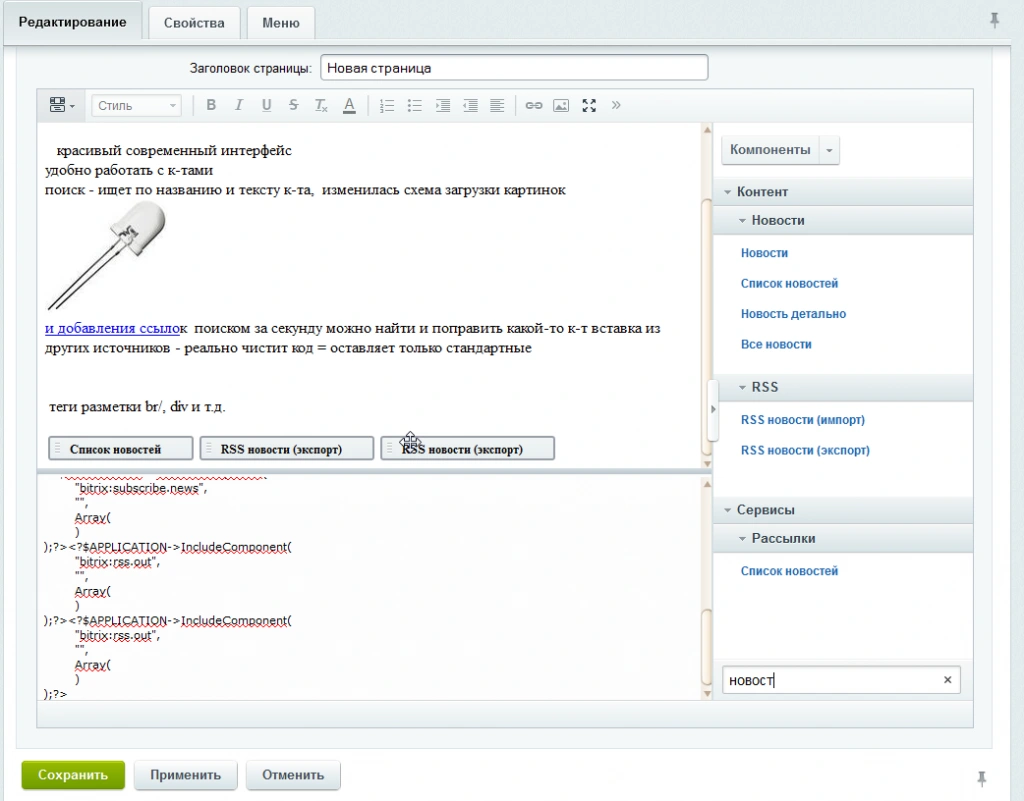The image size is (1024, 801).
Task: Click the remove formatting icon
Action: point(321,105)
